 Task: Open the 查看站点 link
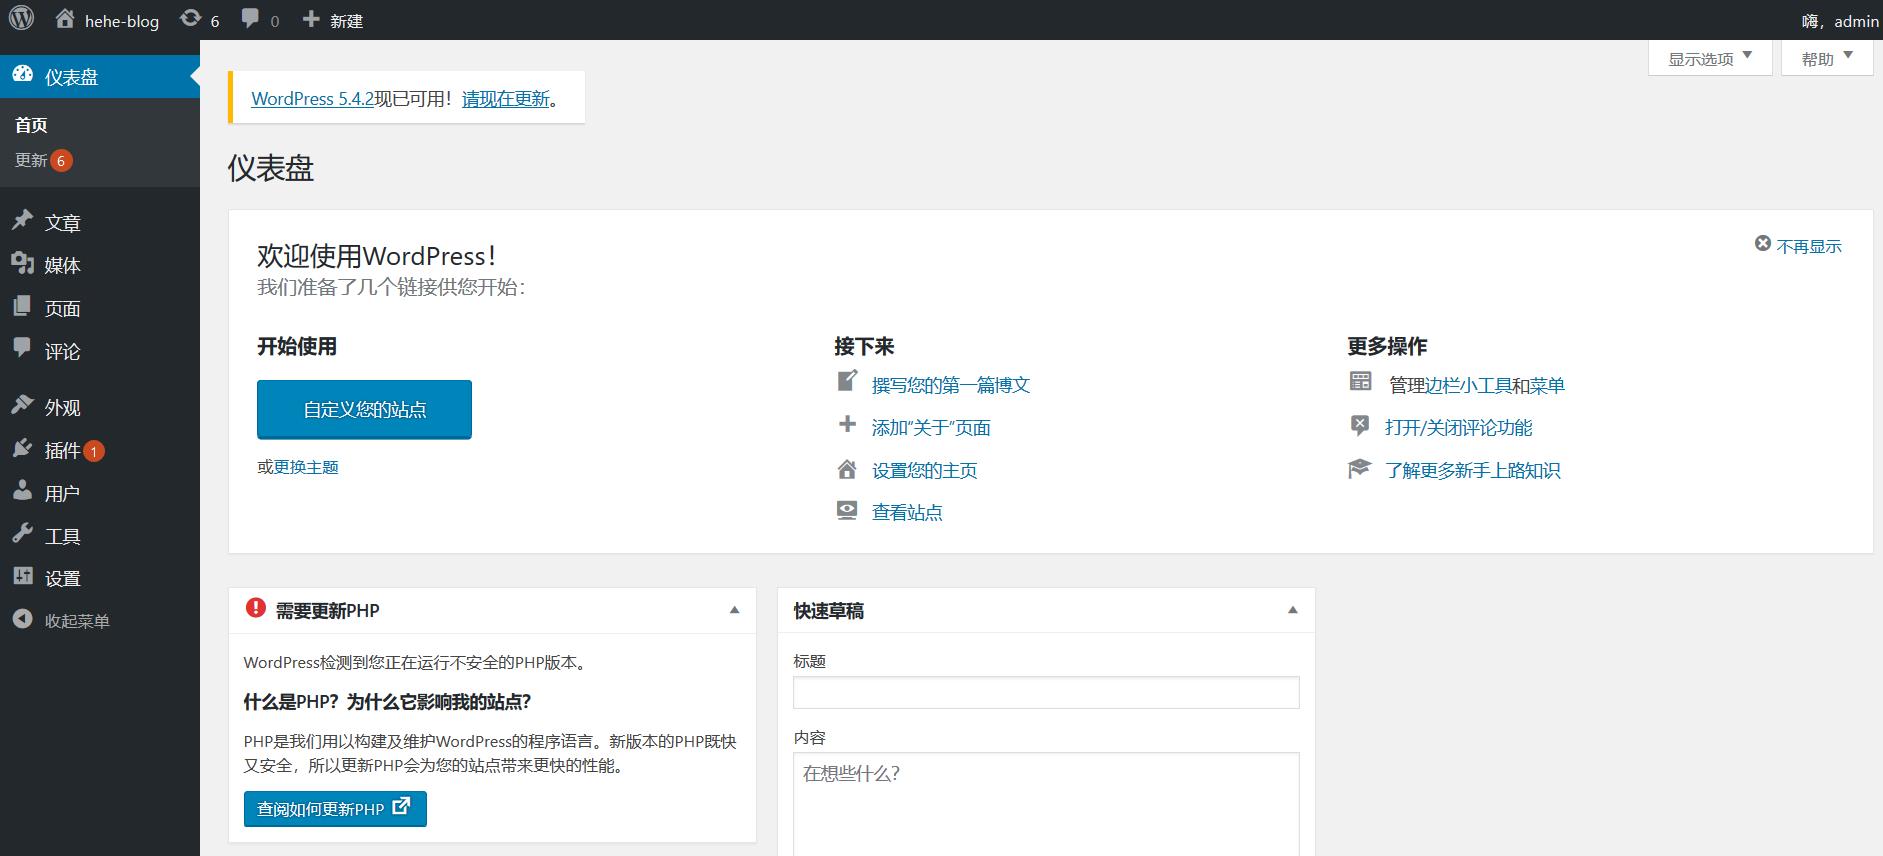907,512
